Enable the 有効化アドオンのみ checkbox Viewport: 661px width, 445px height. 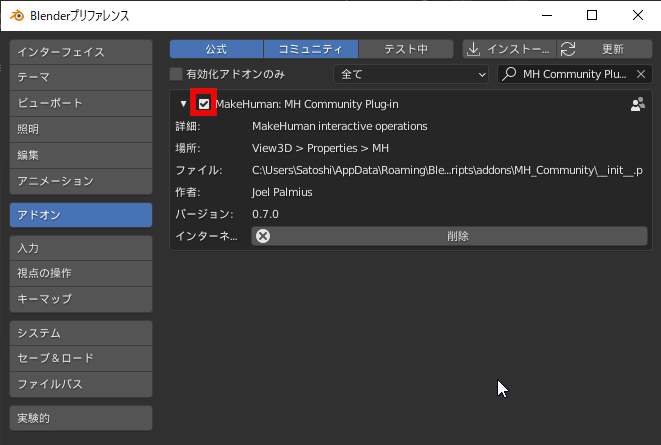176,74
